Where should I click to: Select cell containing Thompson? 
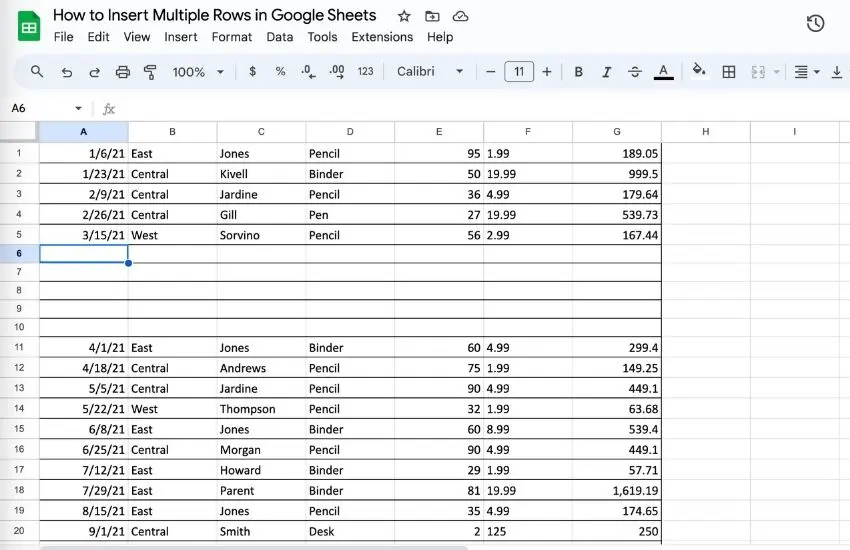(x=261, y=409)
